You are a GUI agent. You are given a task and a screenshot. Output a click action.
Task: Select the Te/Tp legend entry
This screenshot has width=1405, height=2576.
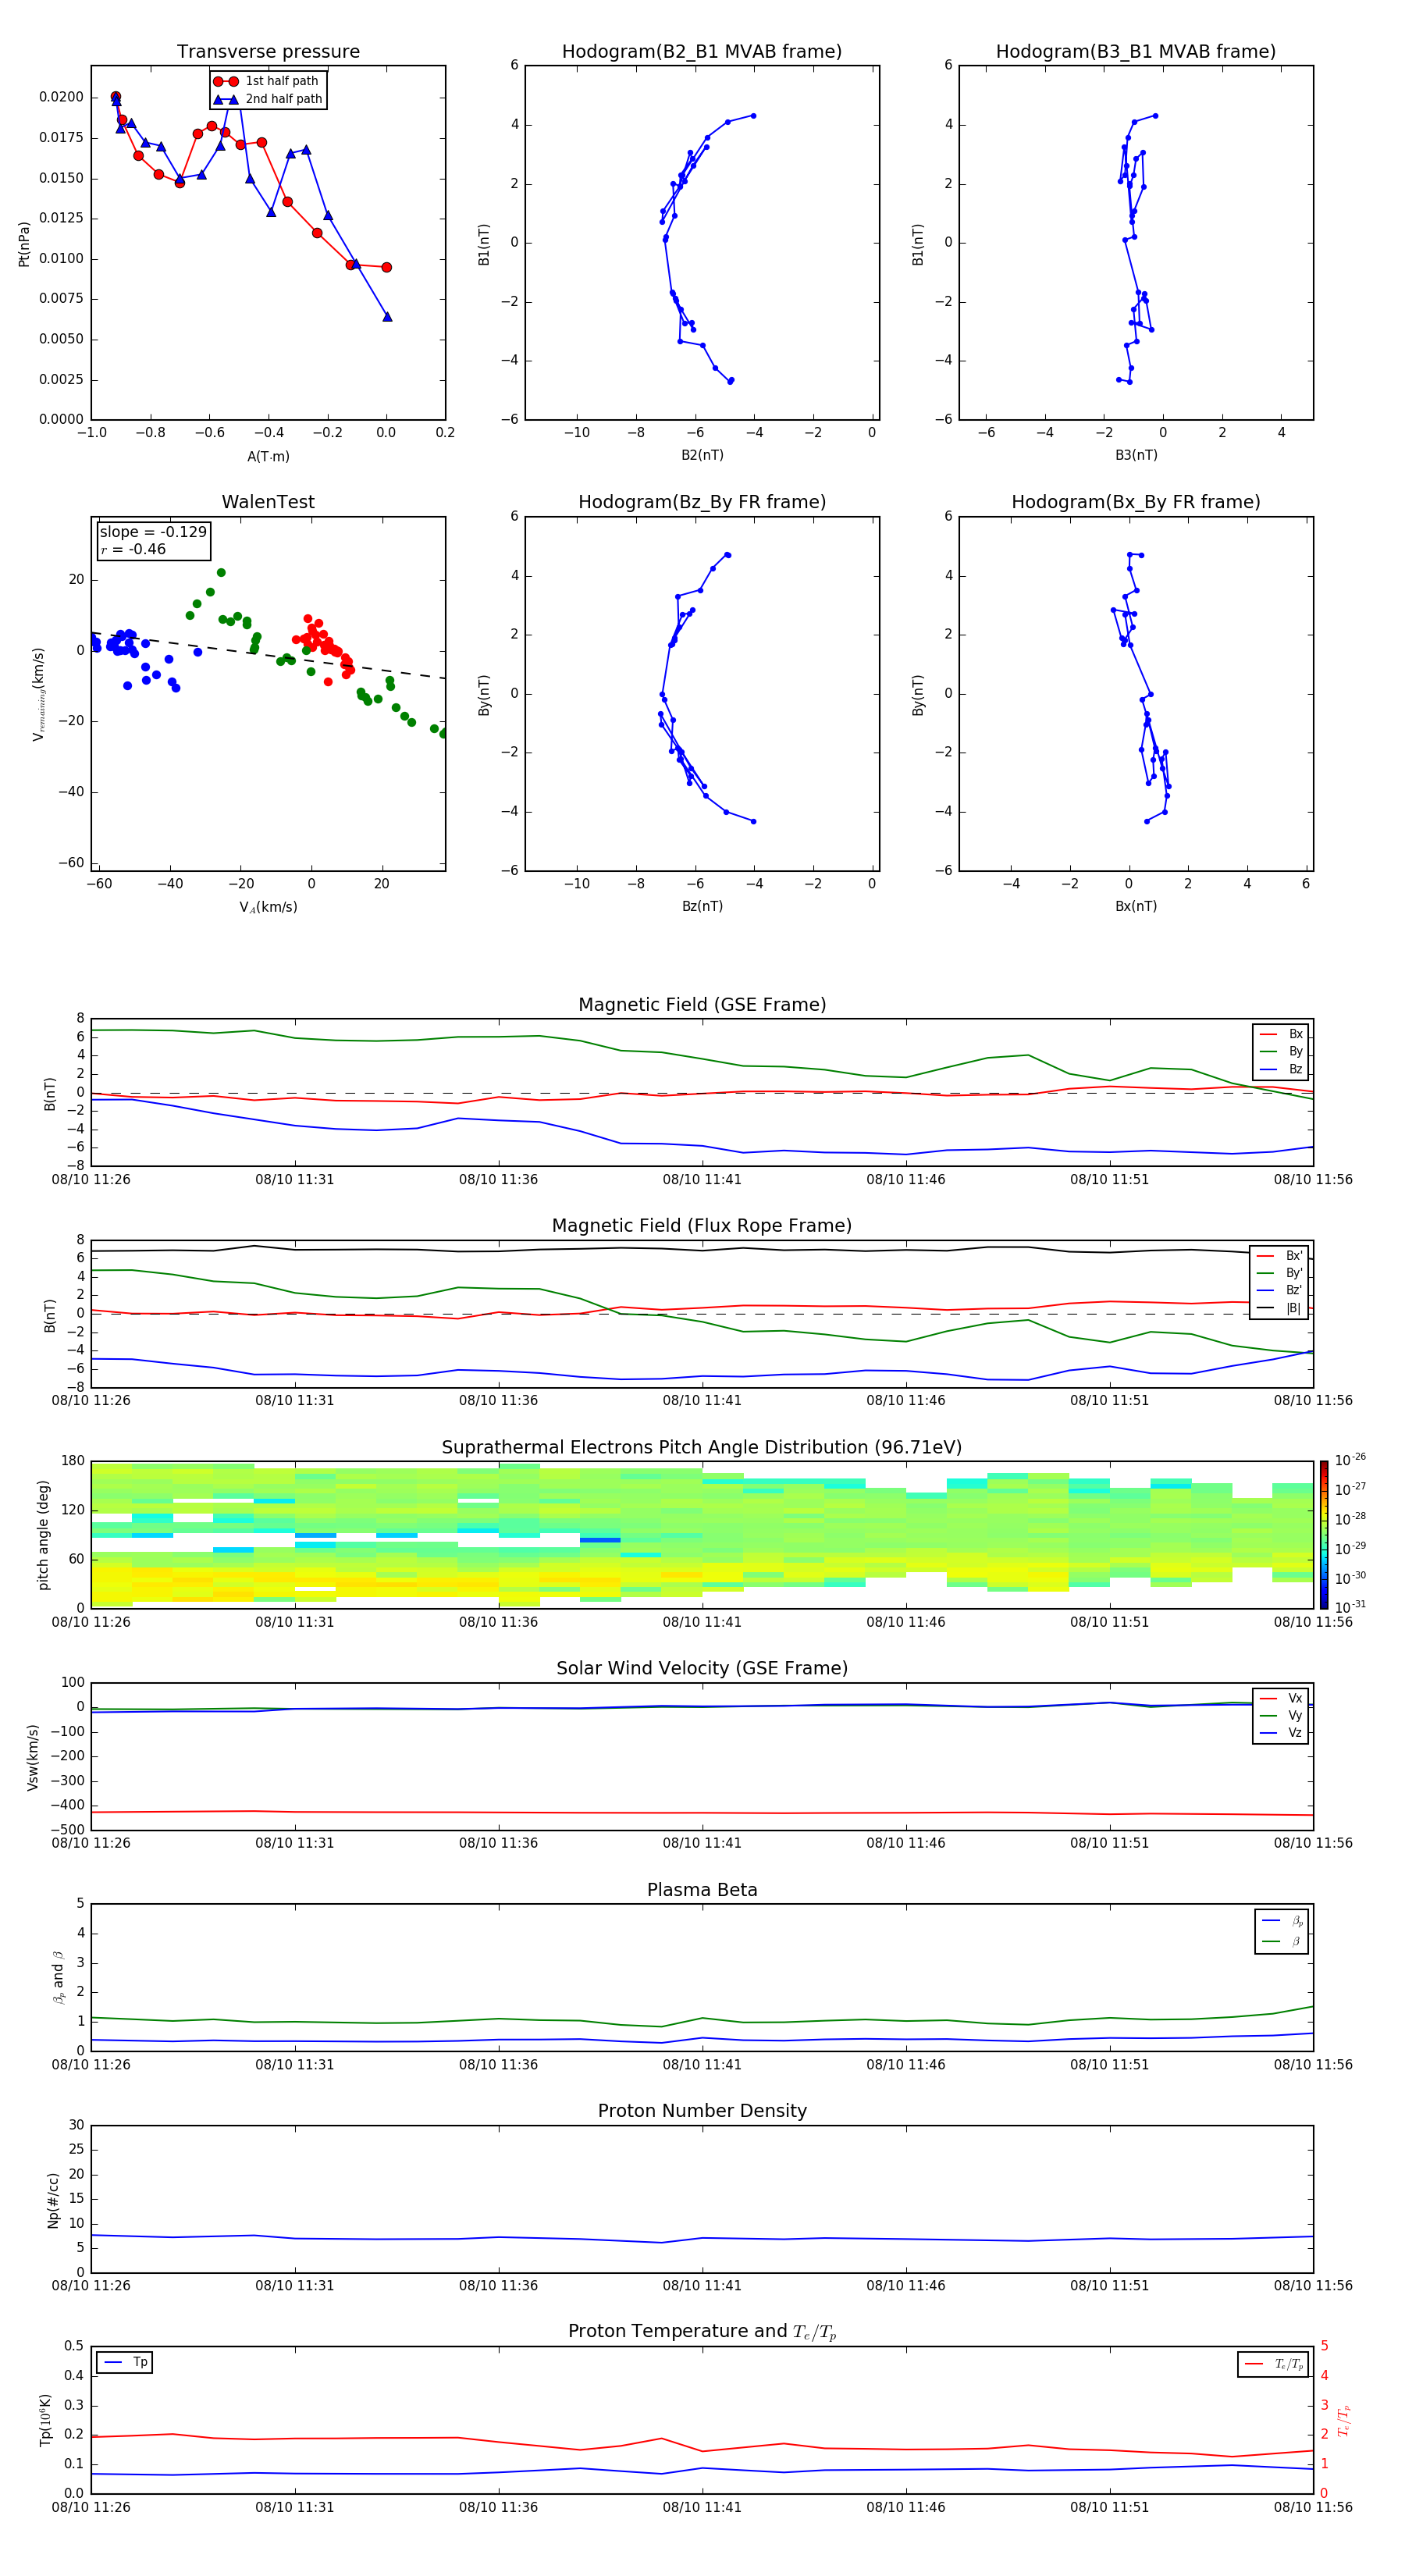1274,2365
